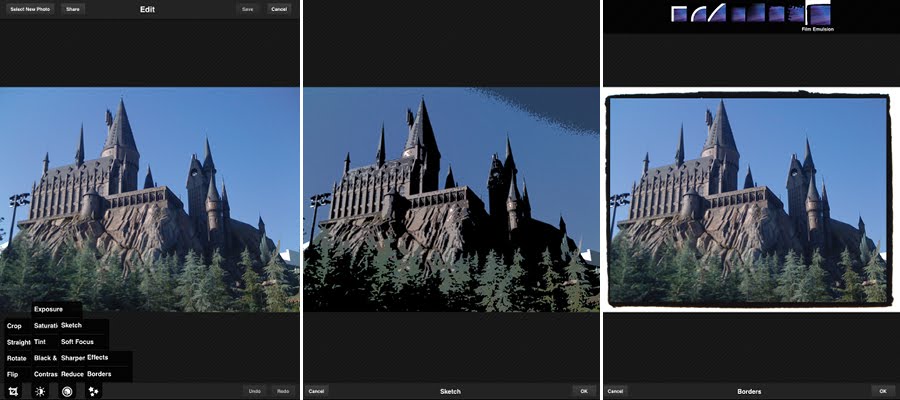This screenshot has width=900, height=400.
Task: Select the diagonal cut border thumbnail
Action: pyautogui.click(x=717, y=13)
